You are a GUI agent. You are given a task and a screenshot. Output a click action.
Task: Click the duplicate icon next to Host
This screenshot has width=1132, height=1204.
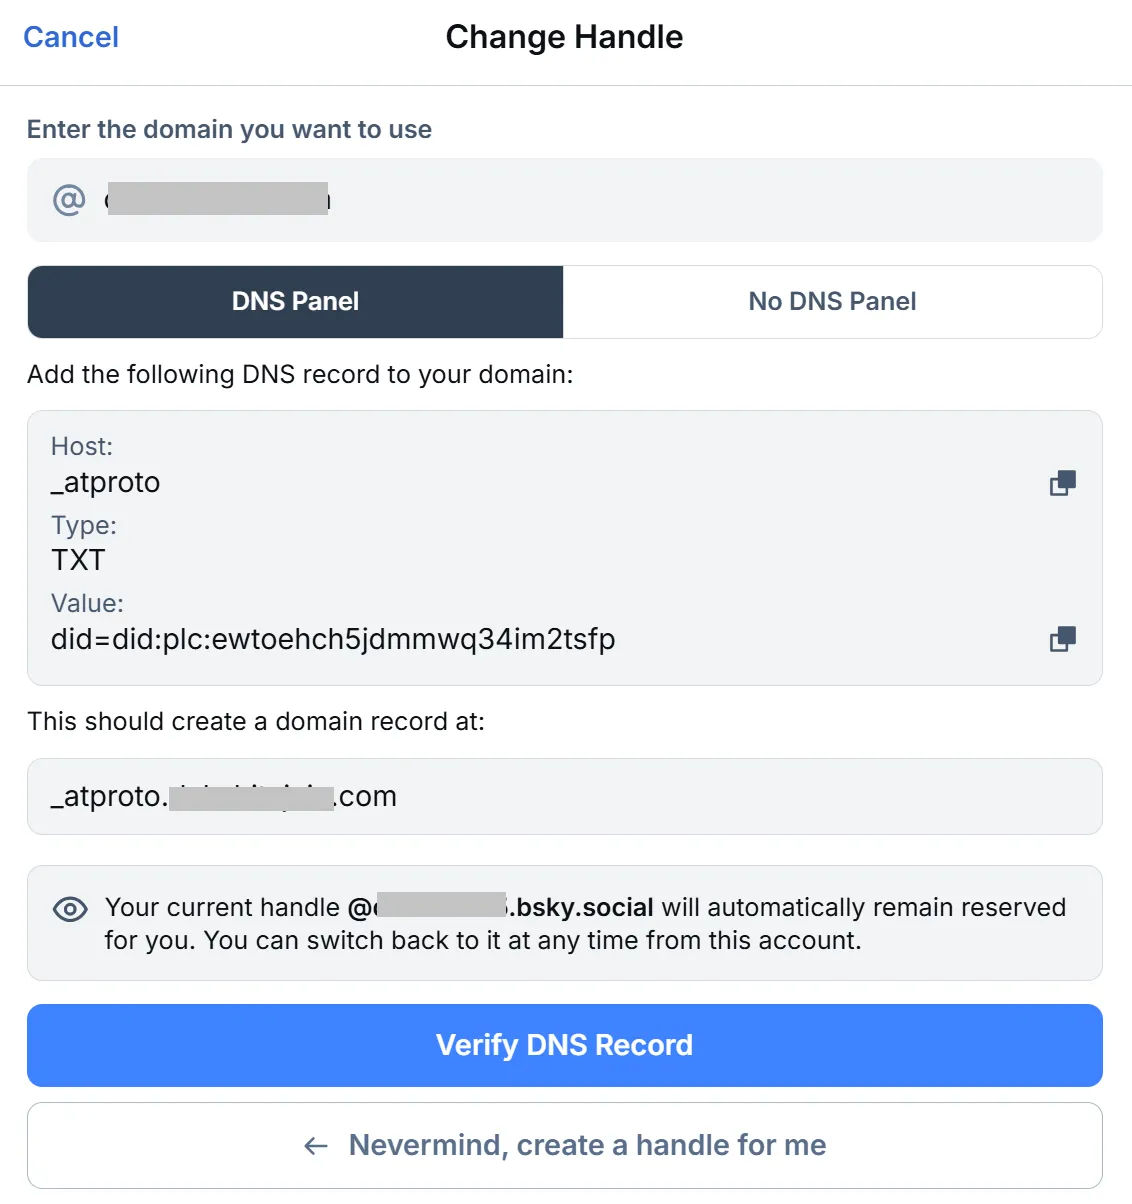[x=1062, y=482]
